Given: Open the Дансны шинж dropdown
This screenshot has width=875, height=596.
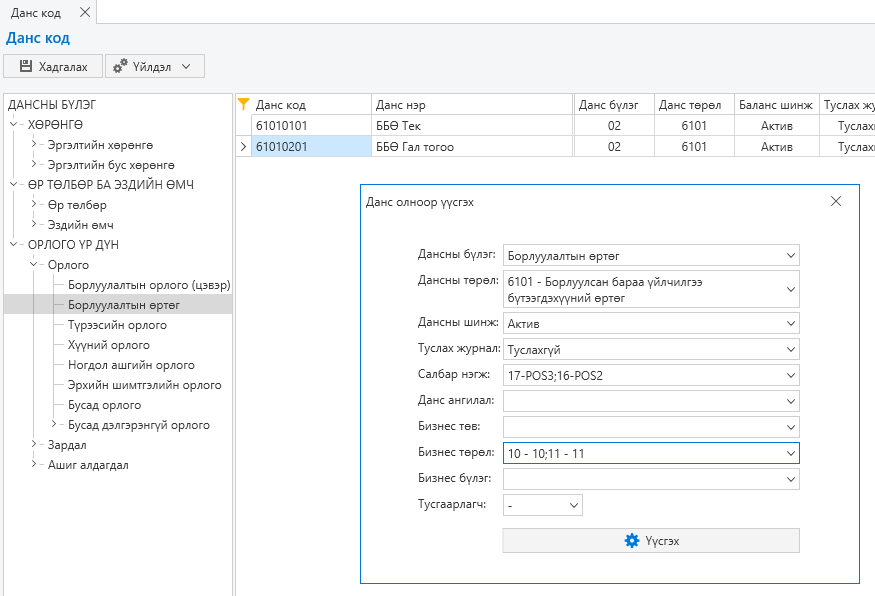Looking at the screenshot, I should pos(791,323).
